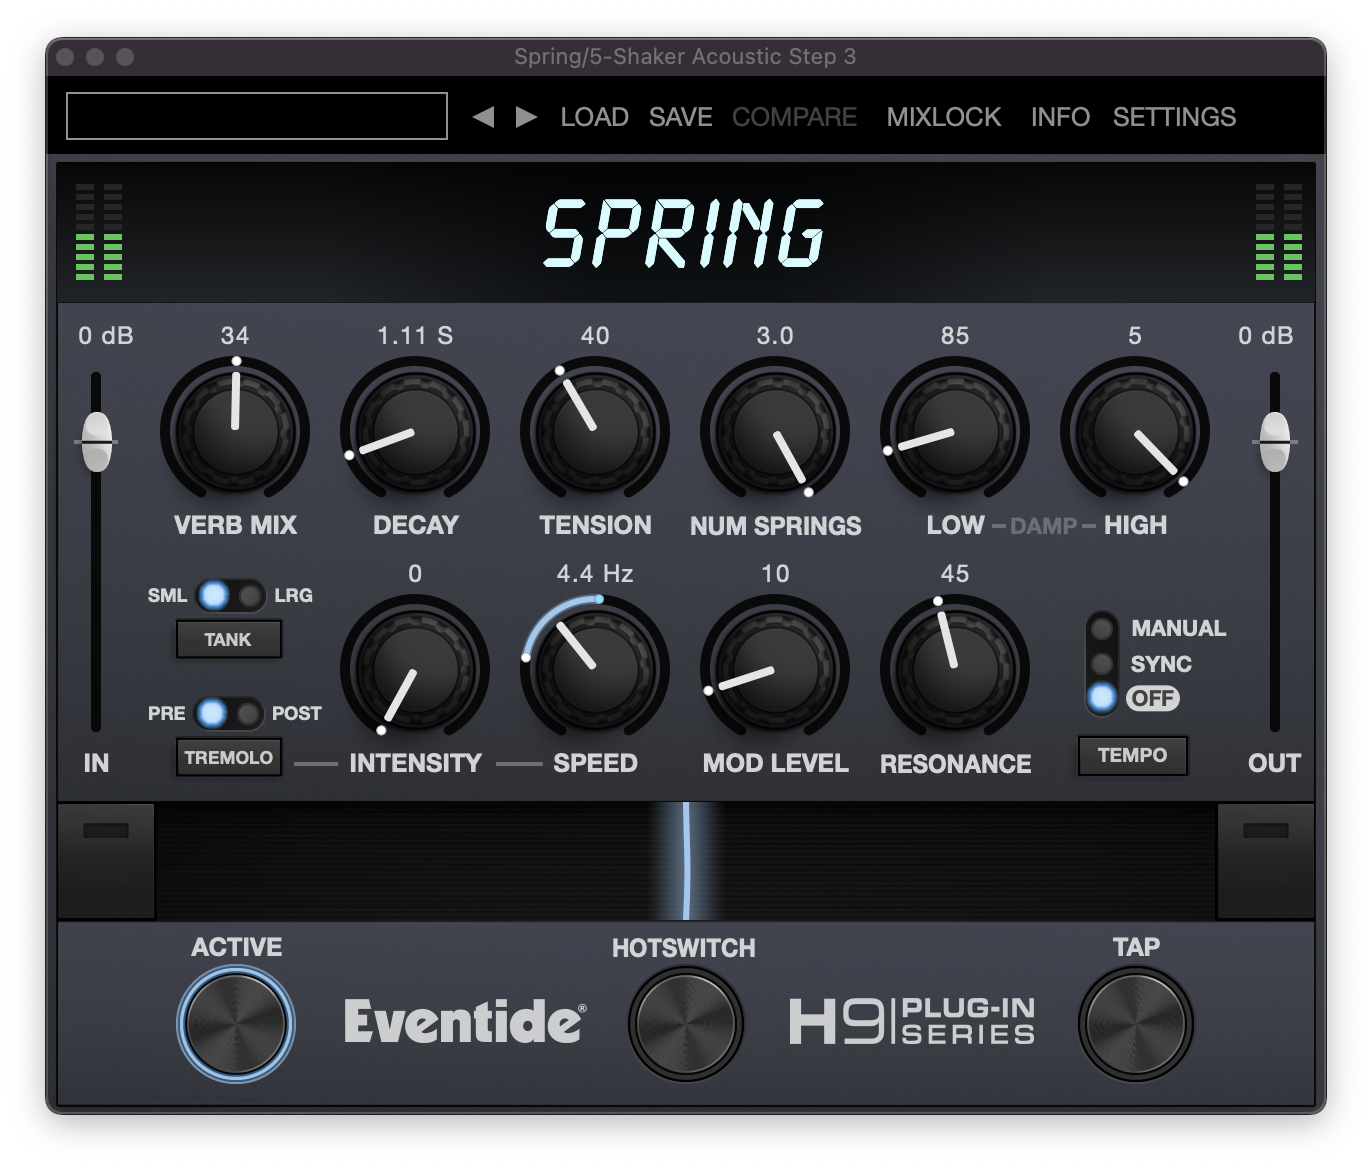1372x1168 pixels.
Task: Click the Compare option
Action: tap(795, 117)
